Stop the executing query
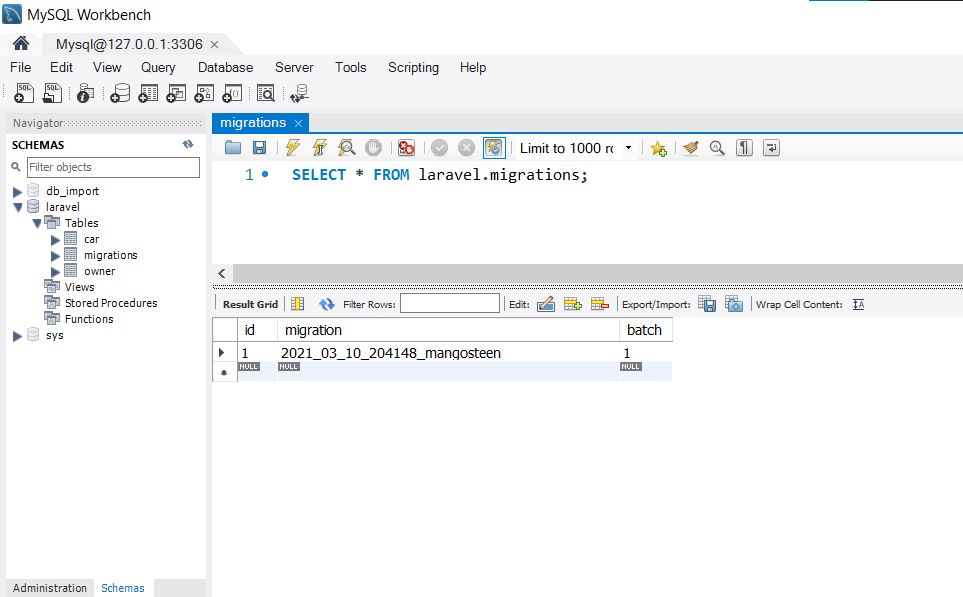Viewport: 963px width, 597px height. (373, 147)
